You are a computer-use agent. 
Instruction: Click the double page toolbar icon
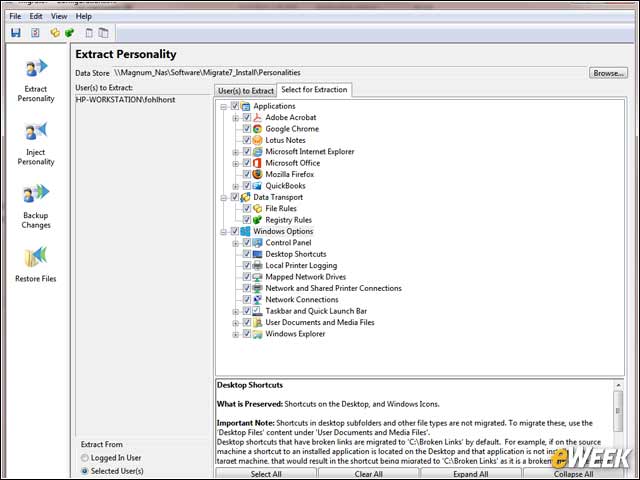tap(103, 33)
